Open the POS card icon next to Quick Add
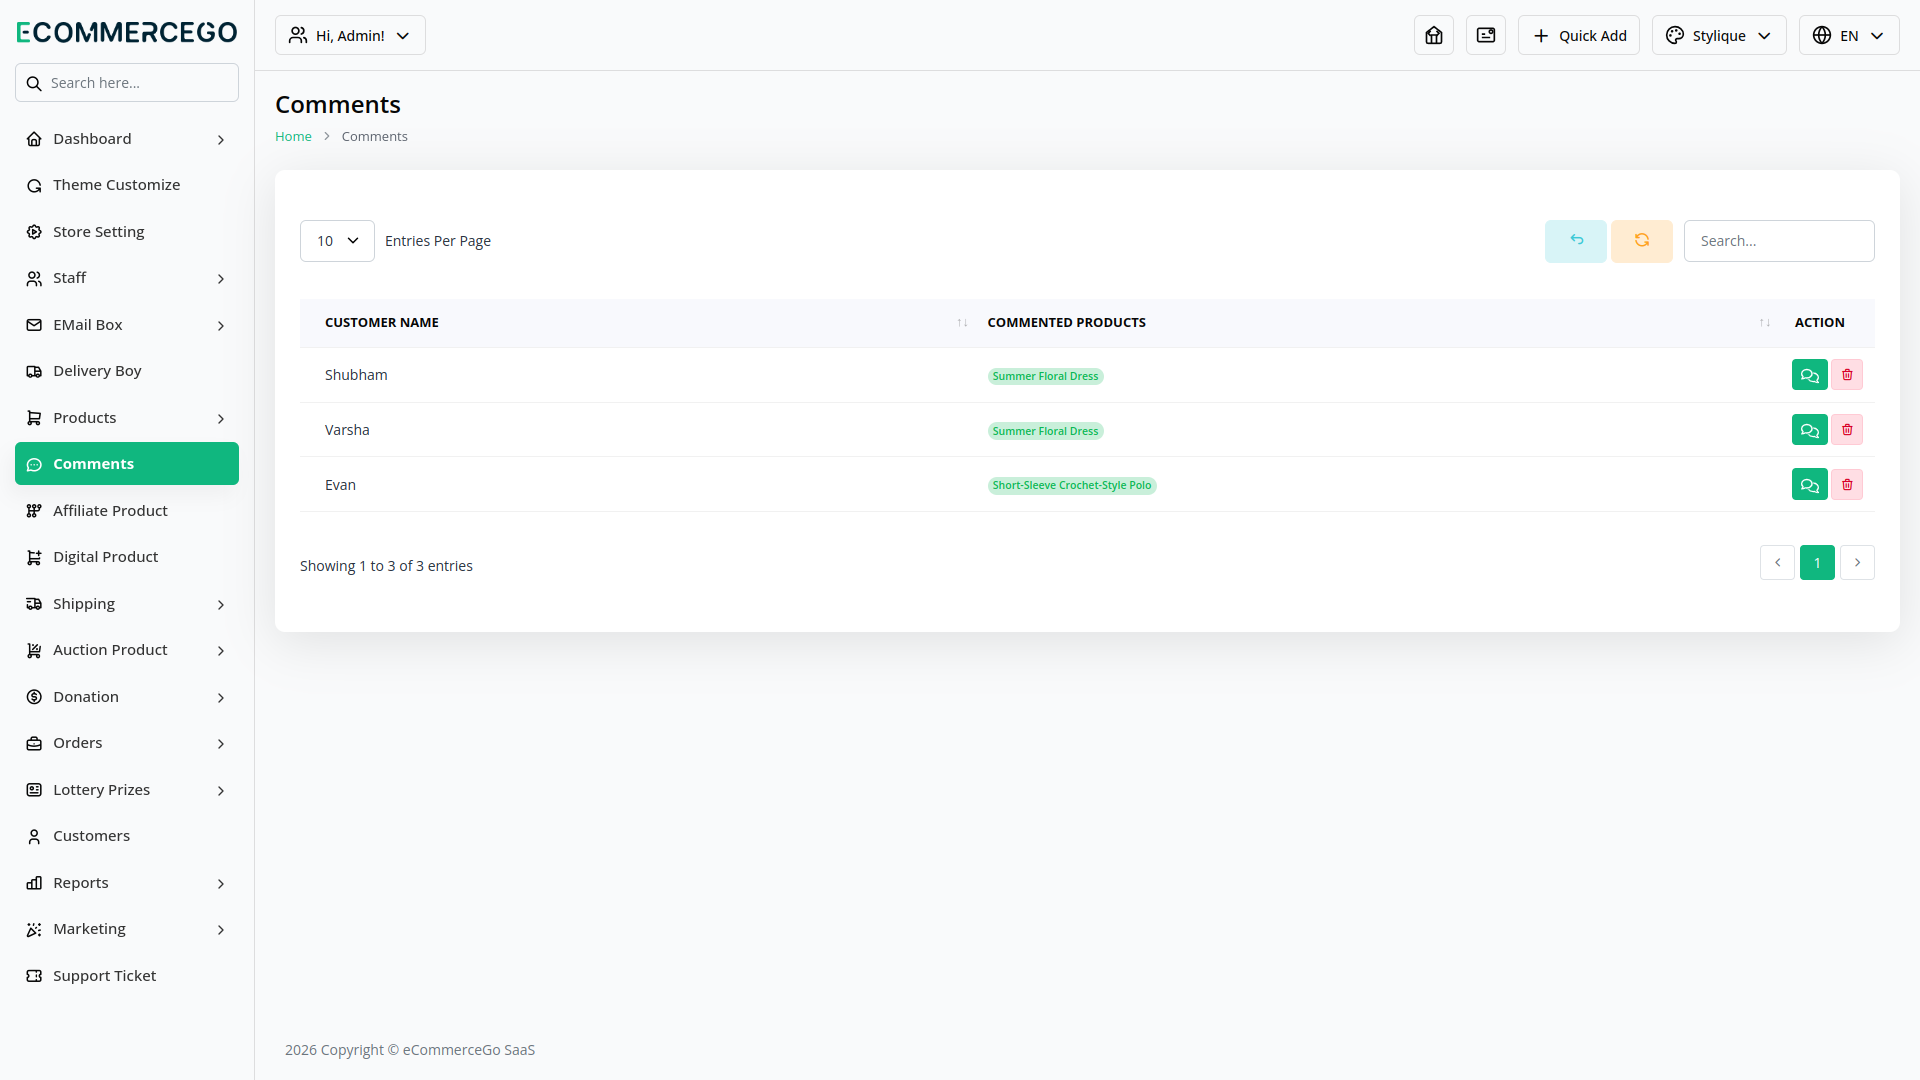The width and height of the screenshot is (1920, 1080). 1486,35
